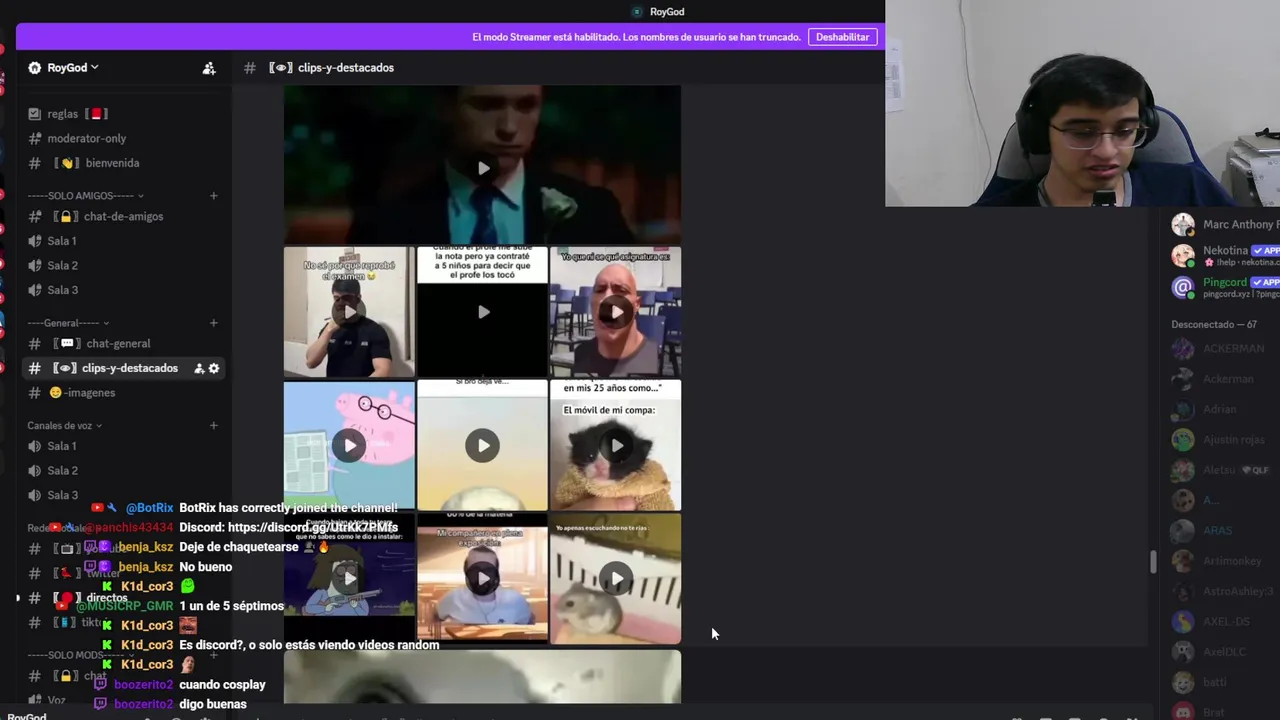Create channel in SOLO AMIGOS with plus icon

click(x=213, y=196)
